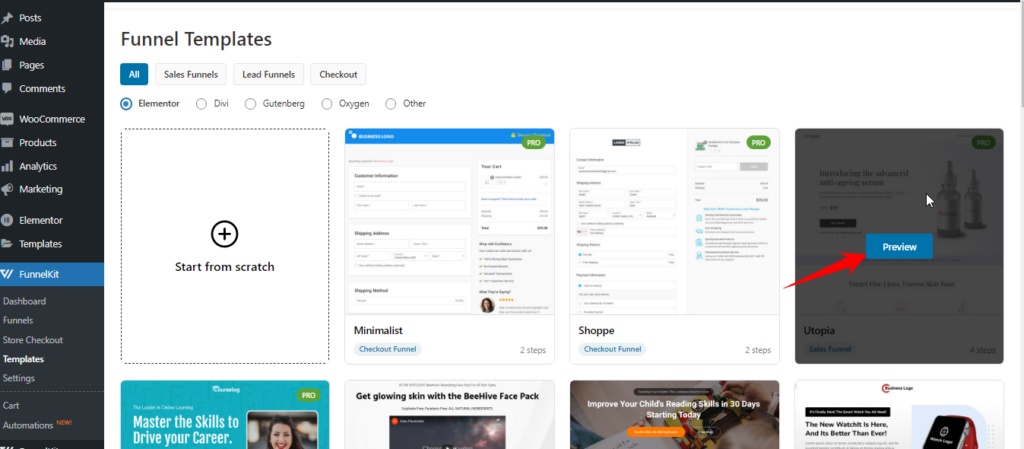Click Preview on the Utopia template
Viewport: 1024px width, 449px height.
[899, 247]
